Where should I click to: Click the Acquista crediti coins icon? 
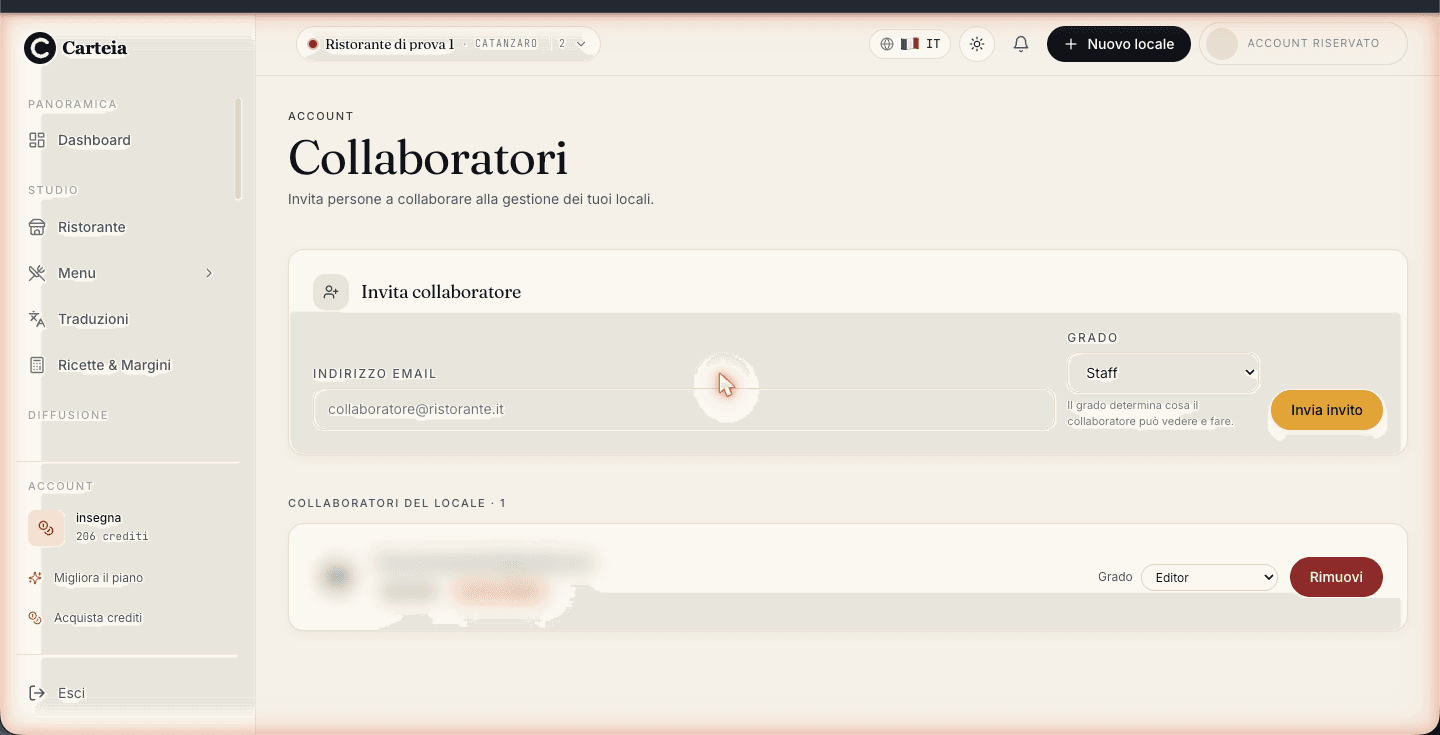click(35, 618)
